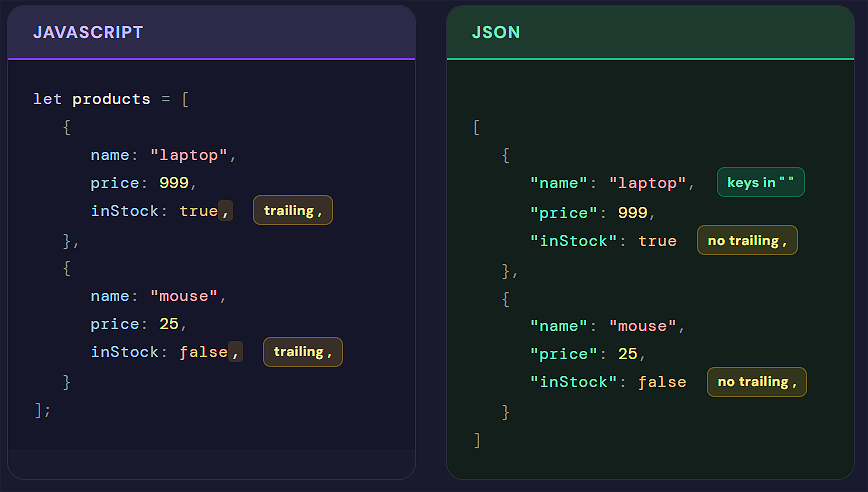Select the green "keys in" badge
Image resolution: width=868 pixels, height=492 pixels.
760,183
